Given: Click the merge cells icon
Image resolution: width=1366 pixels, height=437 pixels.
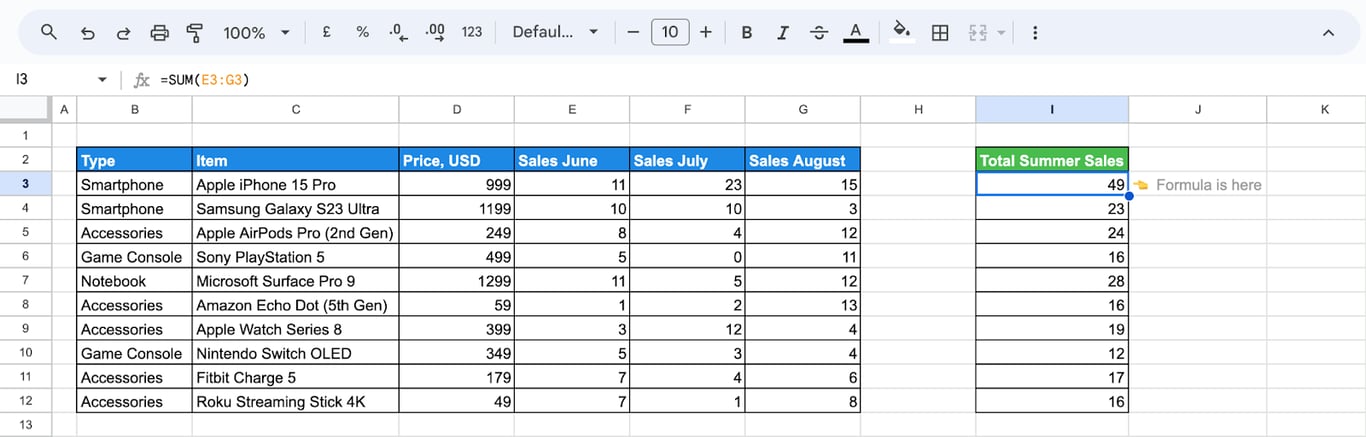Looking at the screenshot, I should [x=978, y=33].
